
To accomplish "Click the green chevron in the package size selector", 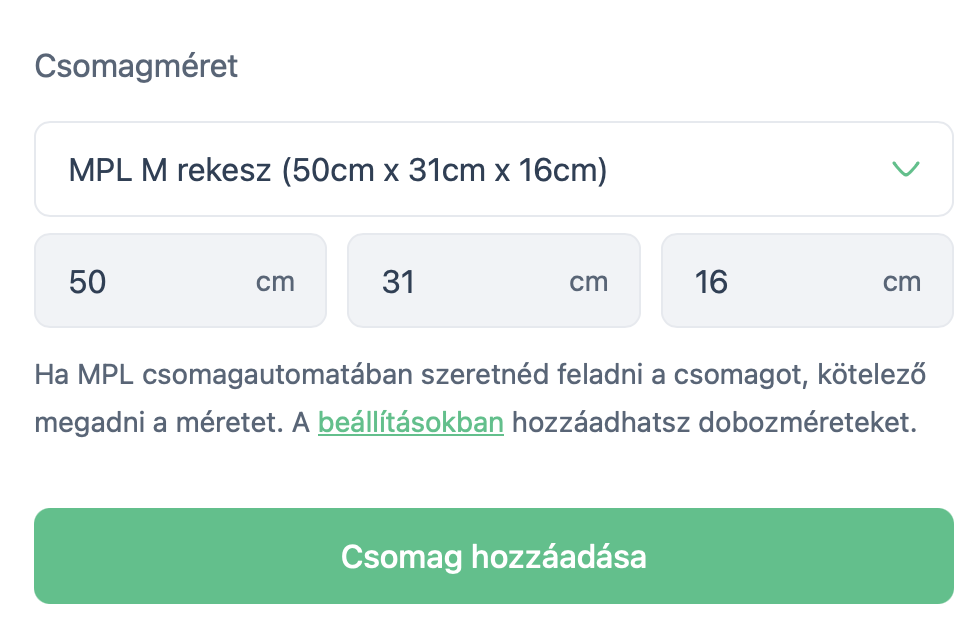I will 905,169.
